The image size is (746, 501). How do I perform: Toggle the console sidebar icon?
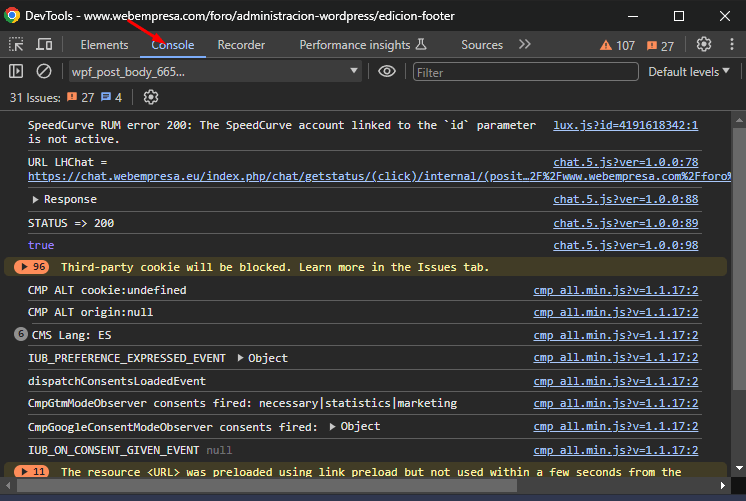[16, 72]
